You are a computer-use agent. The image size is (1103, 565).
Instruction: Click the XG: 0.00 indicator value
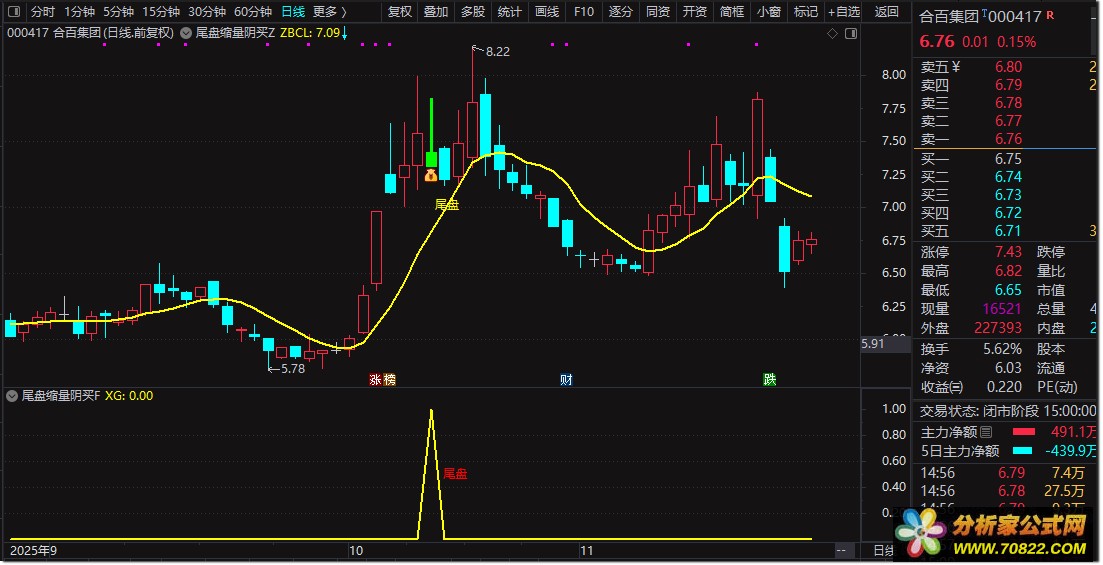pos(129,396)
